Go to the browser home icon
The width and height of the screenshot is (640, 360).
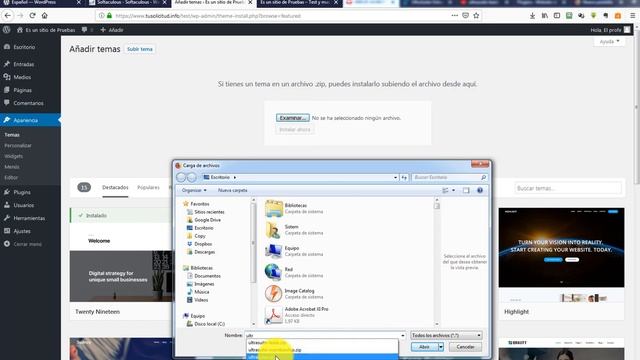click(44, 16)
